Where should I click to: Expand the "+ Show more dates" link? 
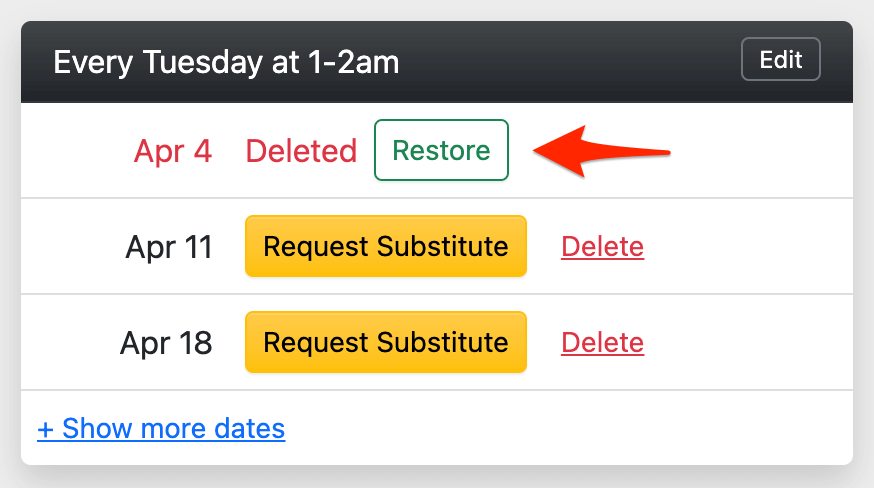(x=161, y=429)
